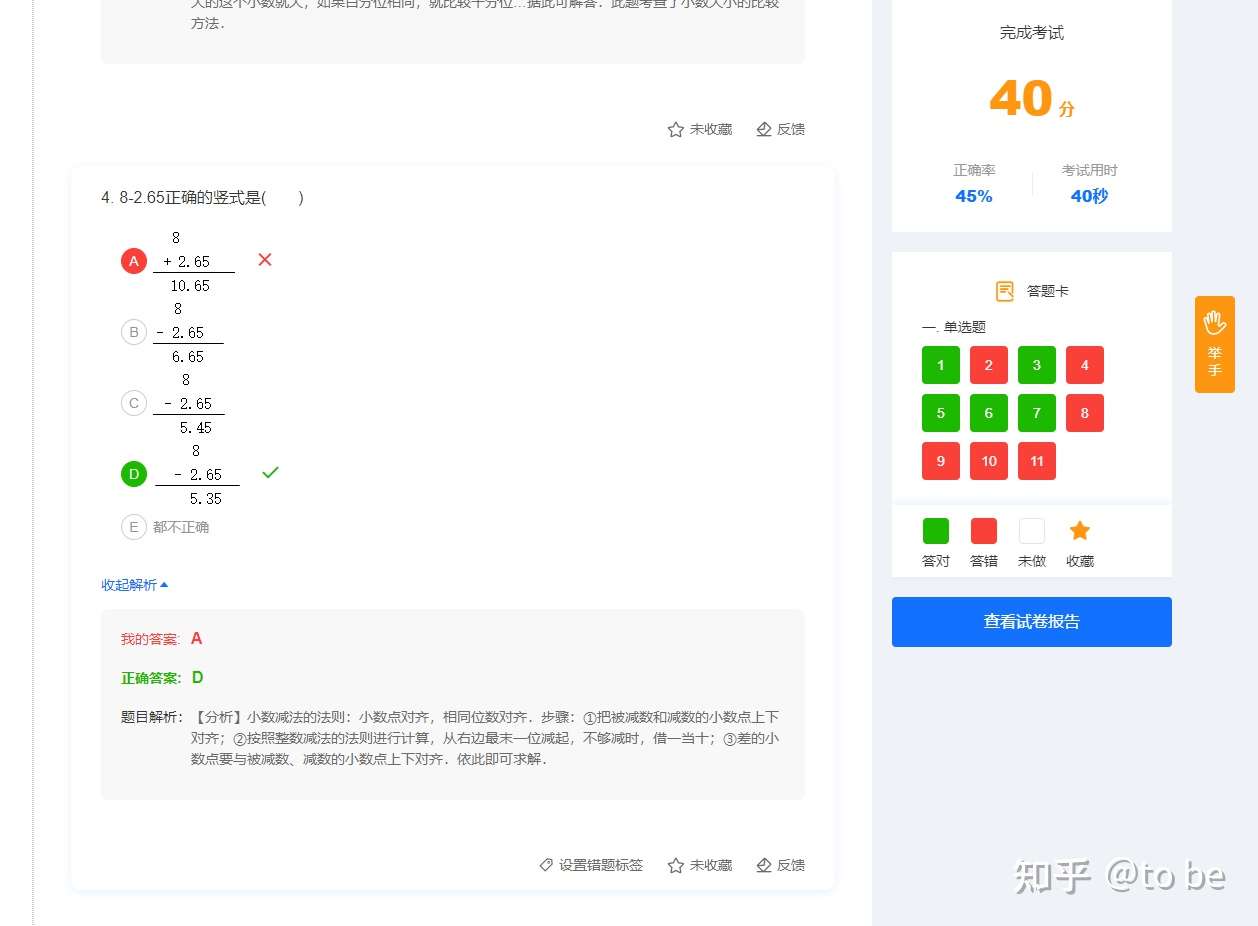Click the 收藏 star icon in the legend
The image size is (1258, 926).
(x=1079, y=530)
